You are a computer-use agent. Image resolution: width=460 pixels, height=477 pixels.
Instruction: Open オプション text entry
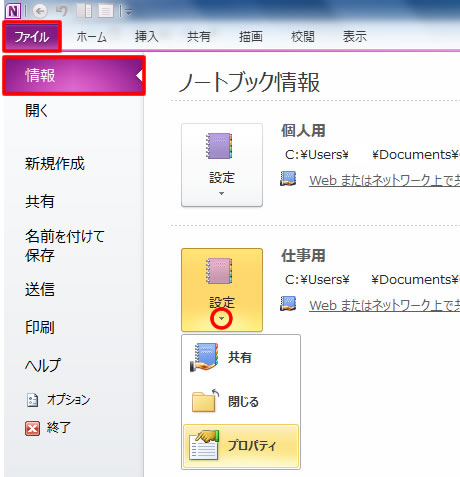[68, 399]
